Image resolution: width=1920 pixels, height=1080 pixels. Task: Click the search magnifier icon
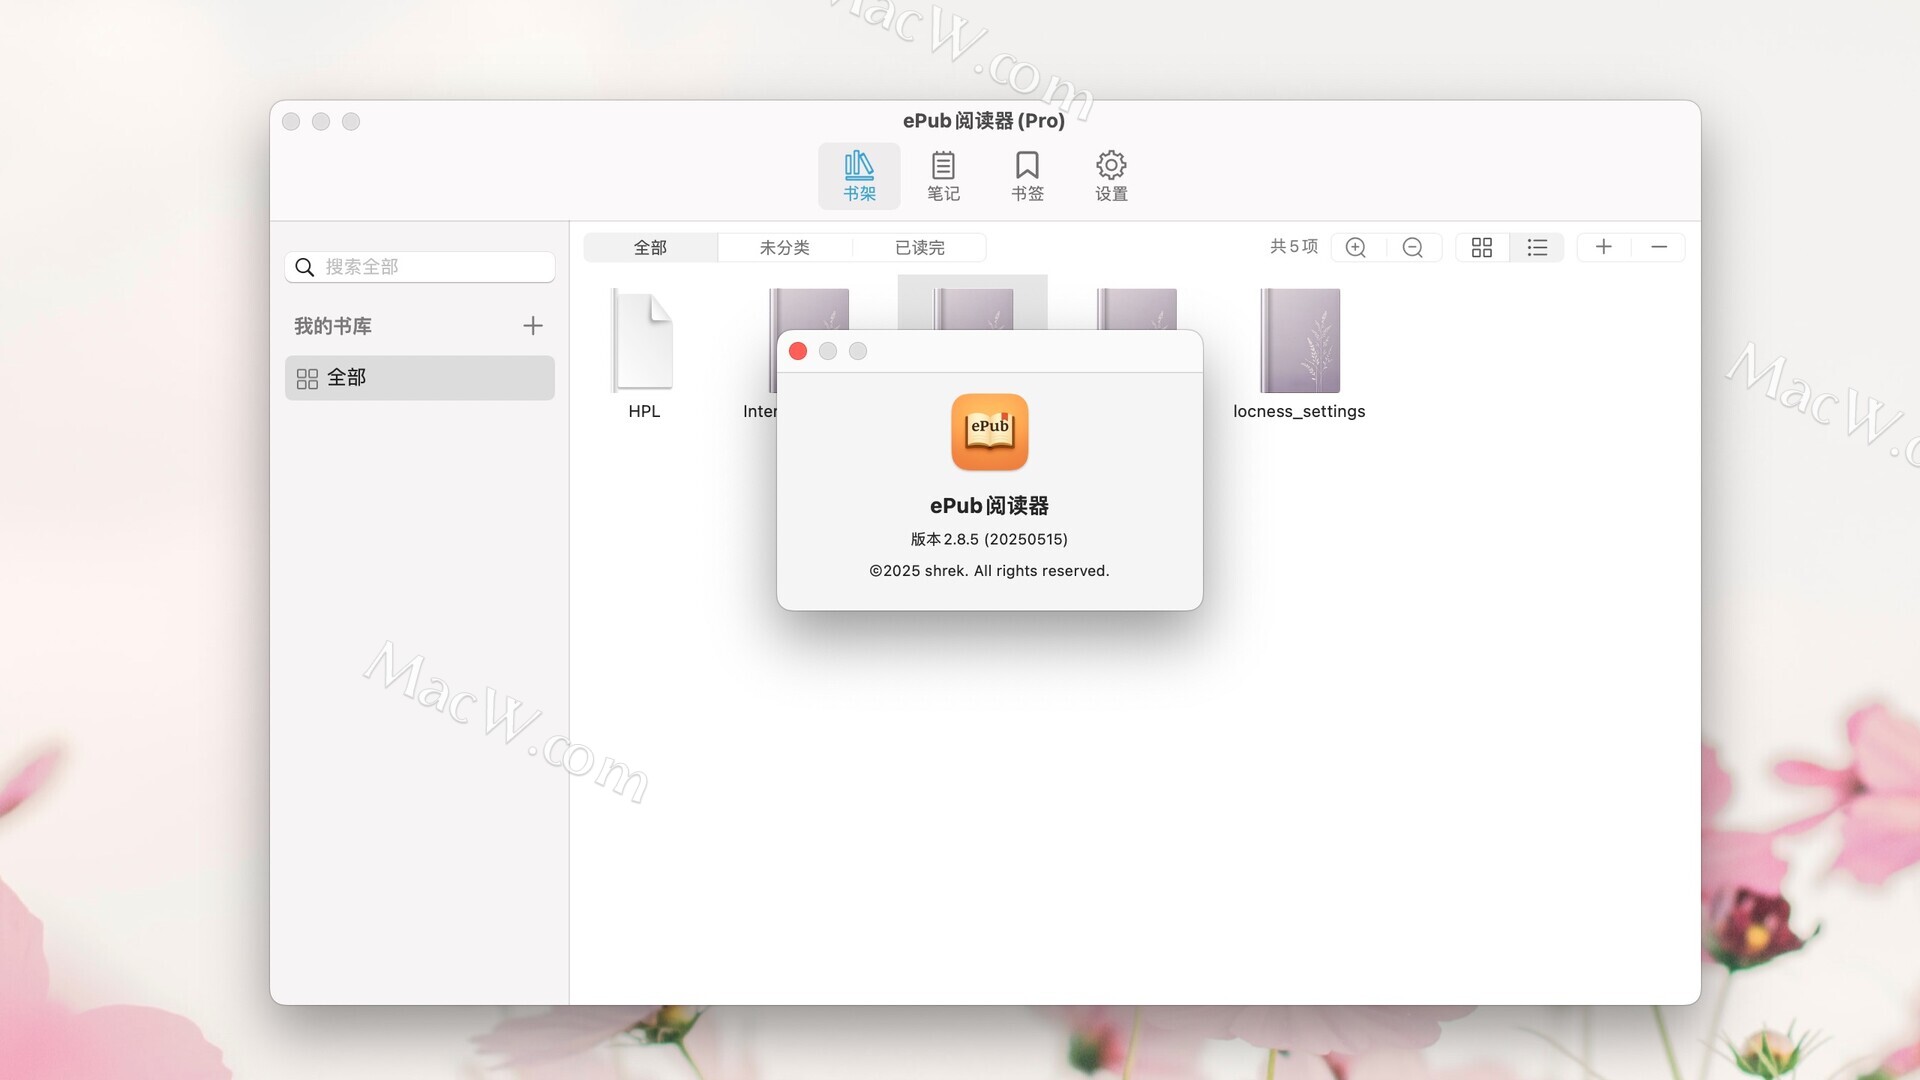tap(305, 267)
